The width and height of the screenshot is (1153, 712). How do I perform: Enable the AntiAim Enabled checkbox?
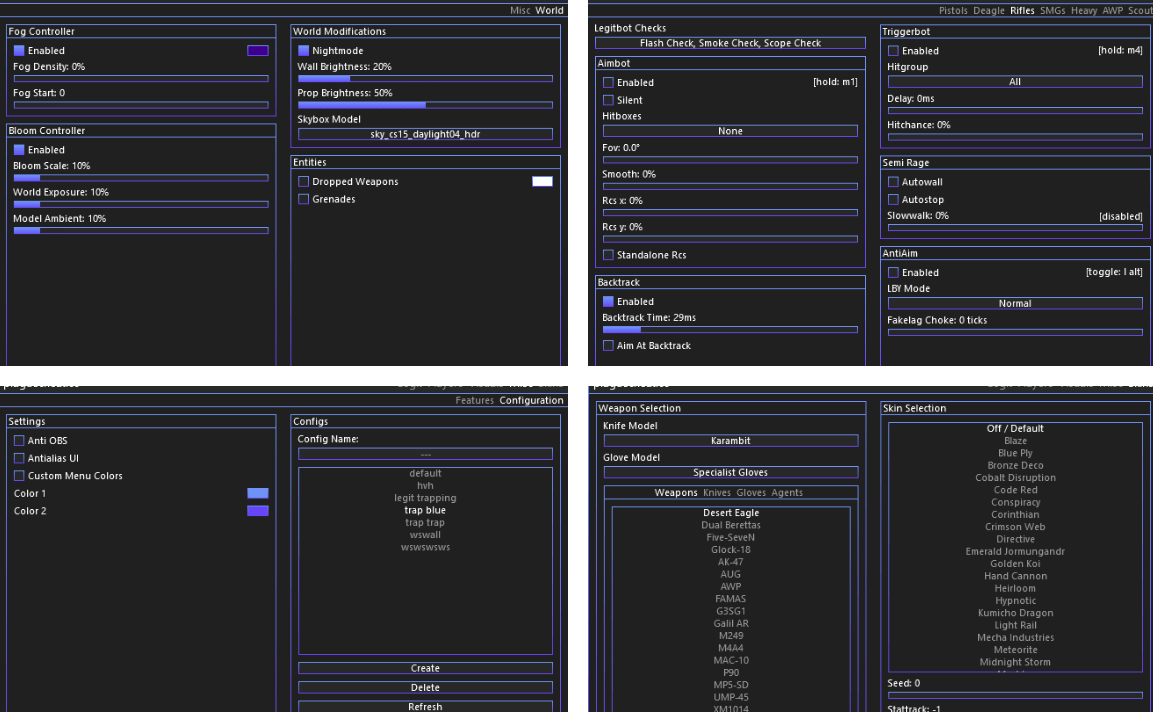893,272
